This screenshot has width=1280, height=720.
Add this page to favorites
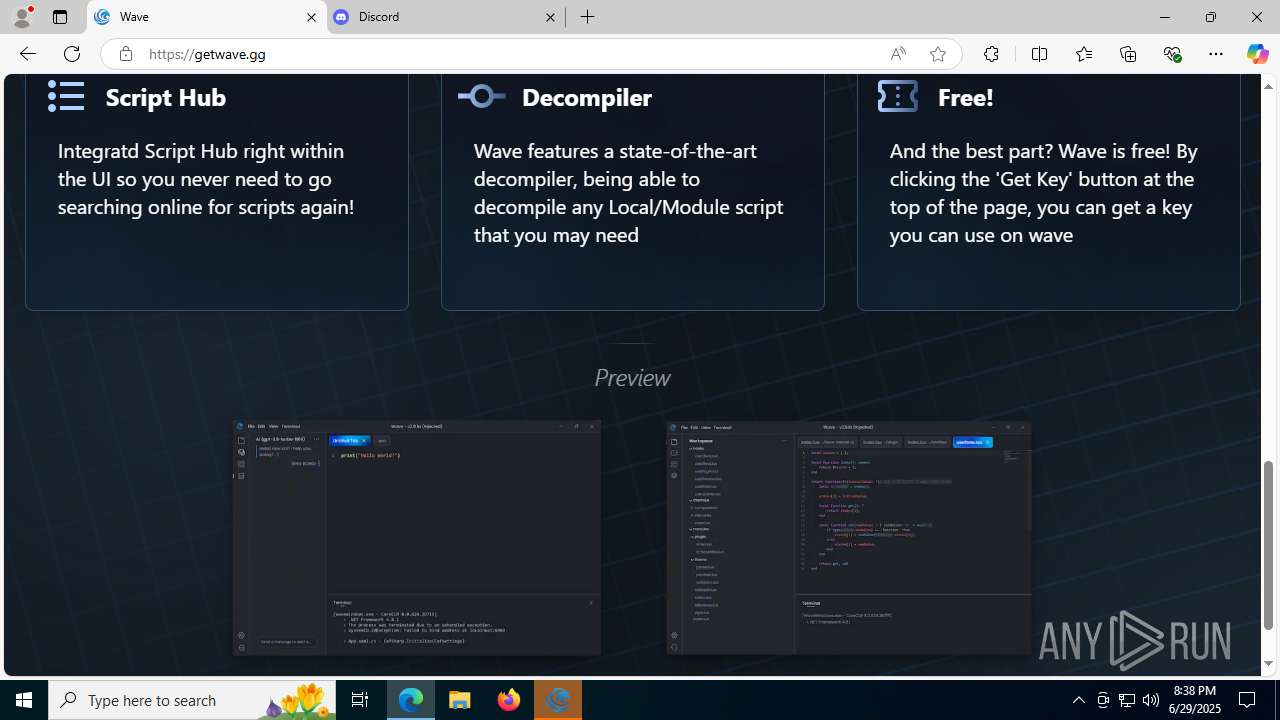[937, 54]
